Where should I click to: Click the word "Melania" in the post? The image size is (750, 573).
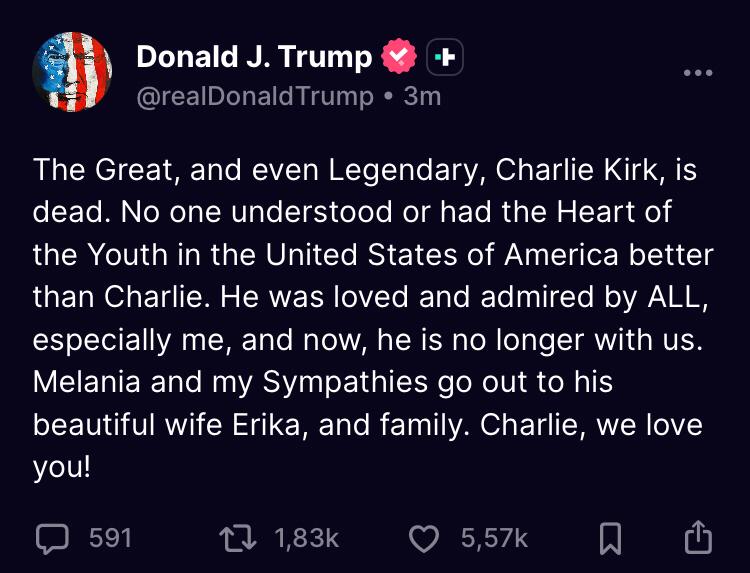(89, 382)
